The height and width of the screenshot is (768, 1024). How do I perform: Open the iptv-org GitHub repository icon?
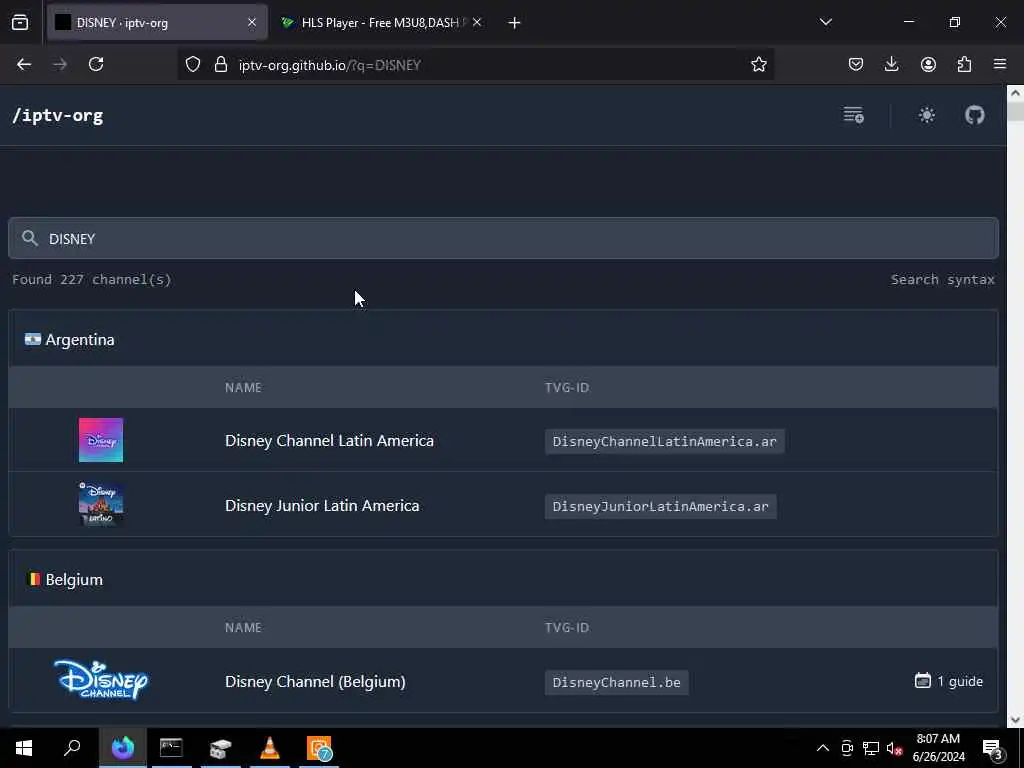[x=974, y=116]
